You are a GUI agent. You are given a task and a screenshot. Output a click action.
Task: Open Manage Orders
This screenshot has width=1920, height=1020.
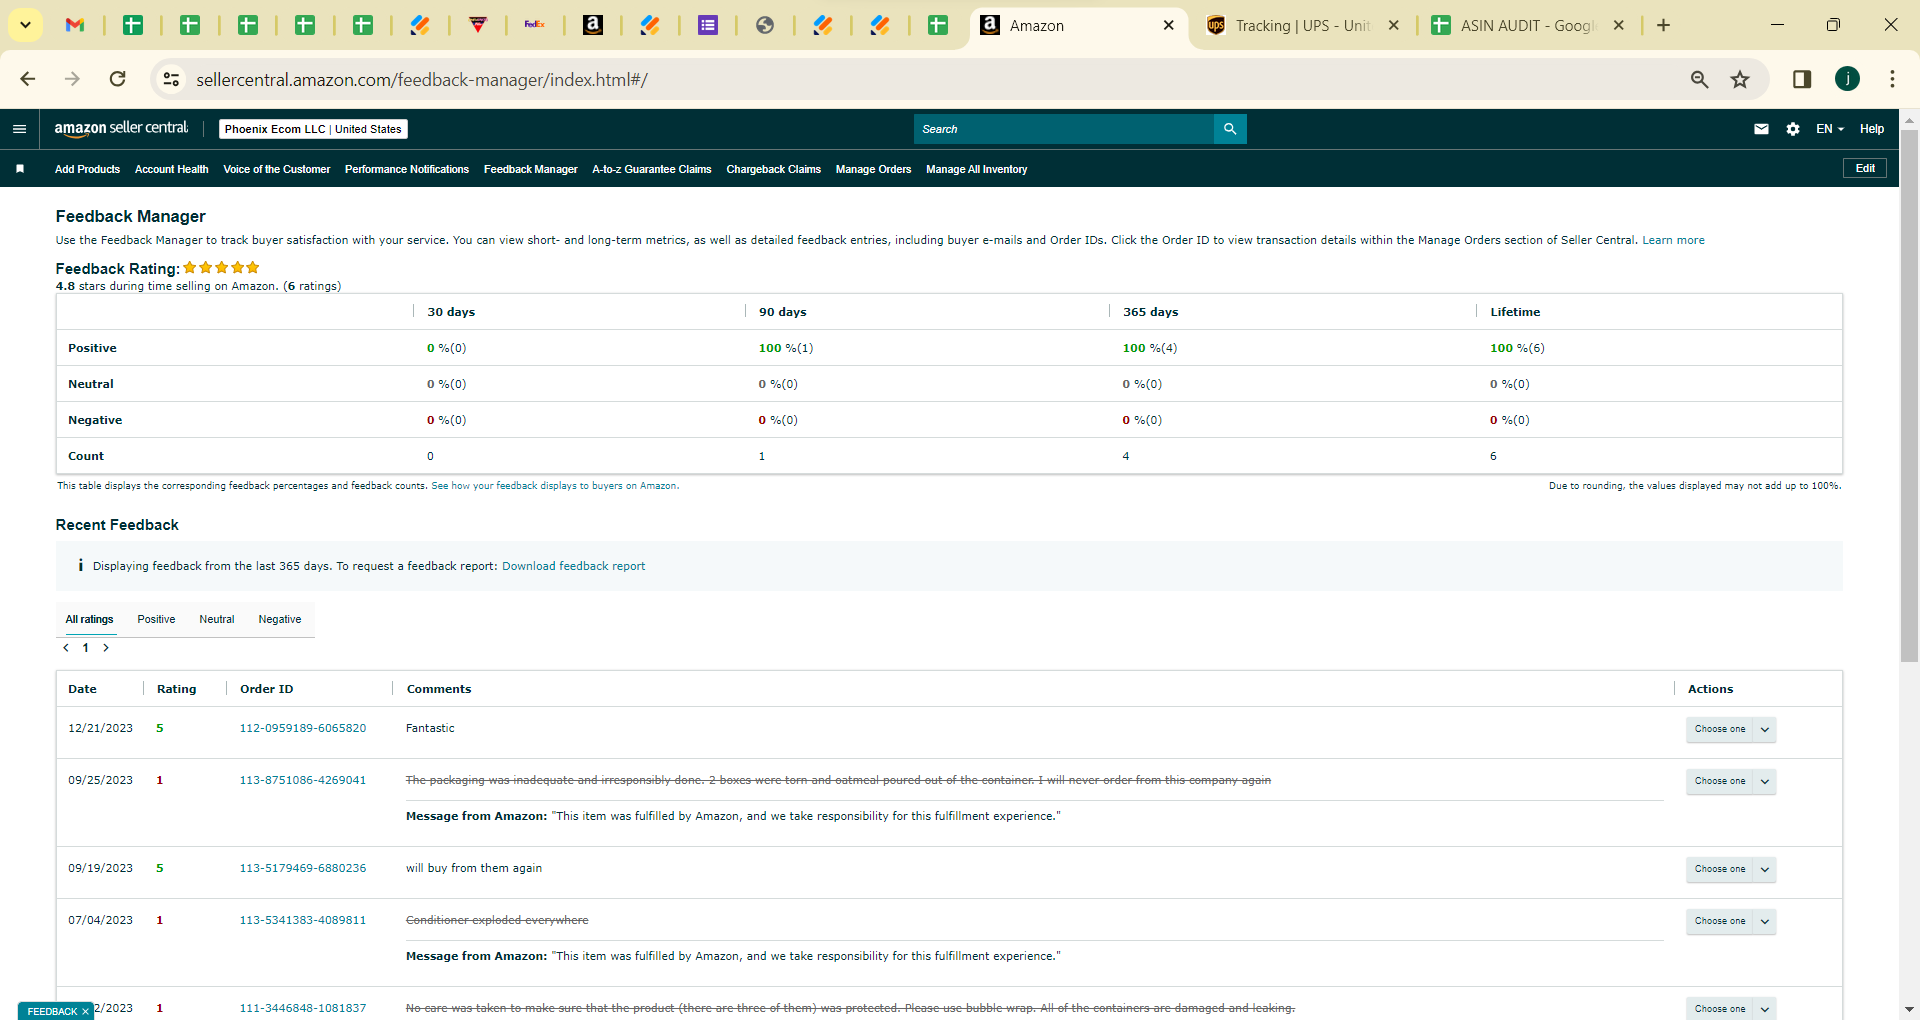coord(874,169)
